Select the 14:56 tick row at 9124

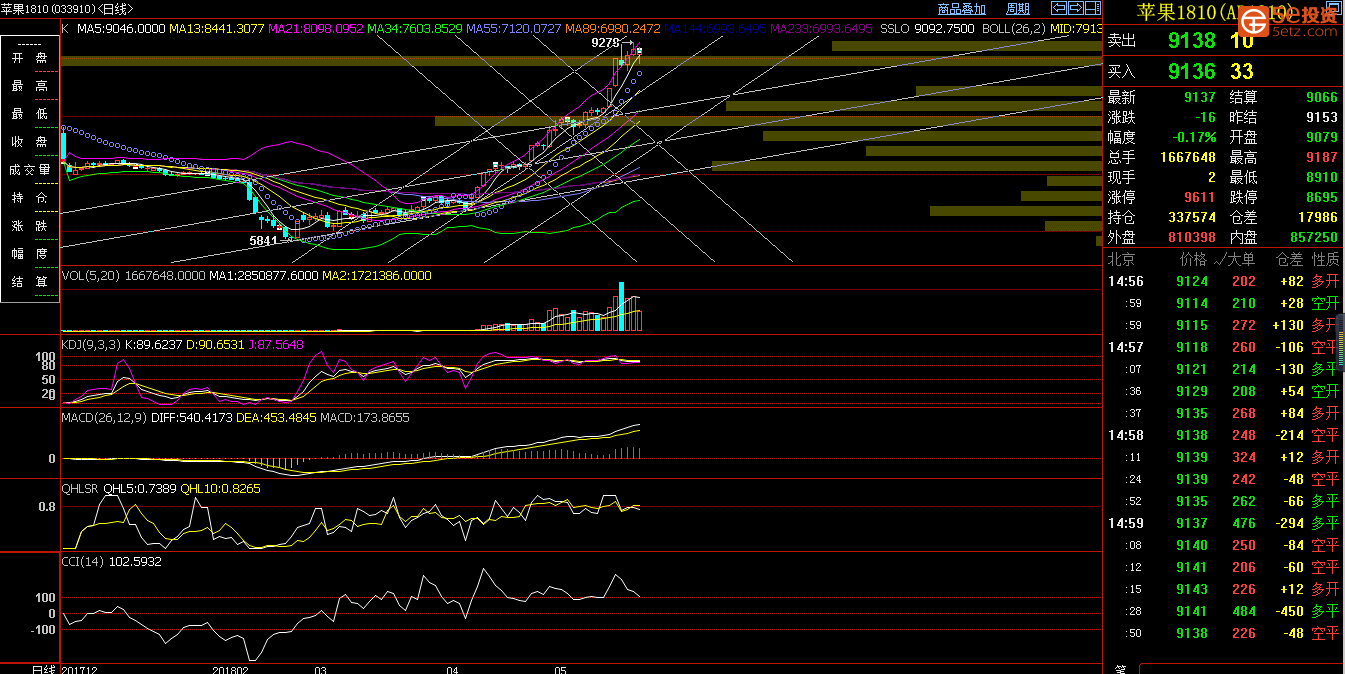(x=1222, y=281)
